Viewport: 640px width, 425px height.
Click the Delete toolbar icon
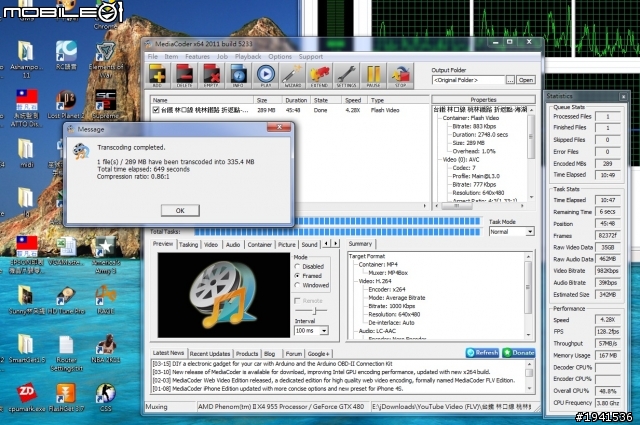tap(184, 76)
